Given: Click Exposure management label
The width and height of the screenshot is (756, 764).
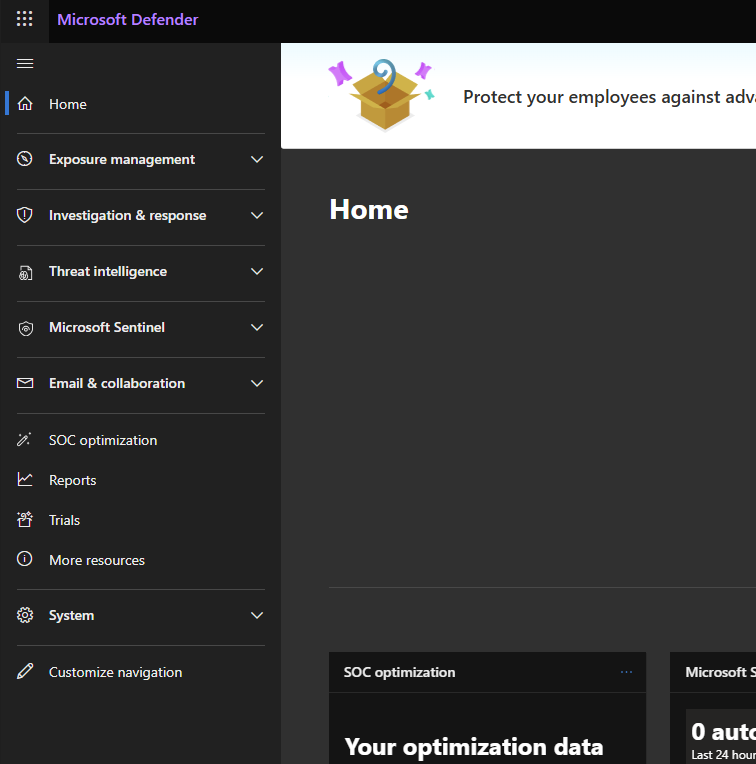Looking at the screenshot, I should coord(122,159).
